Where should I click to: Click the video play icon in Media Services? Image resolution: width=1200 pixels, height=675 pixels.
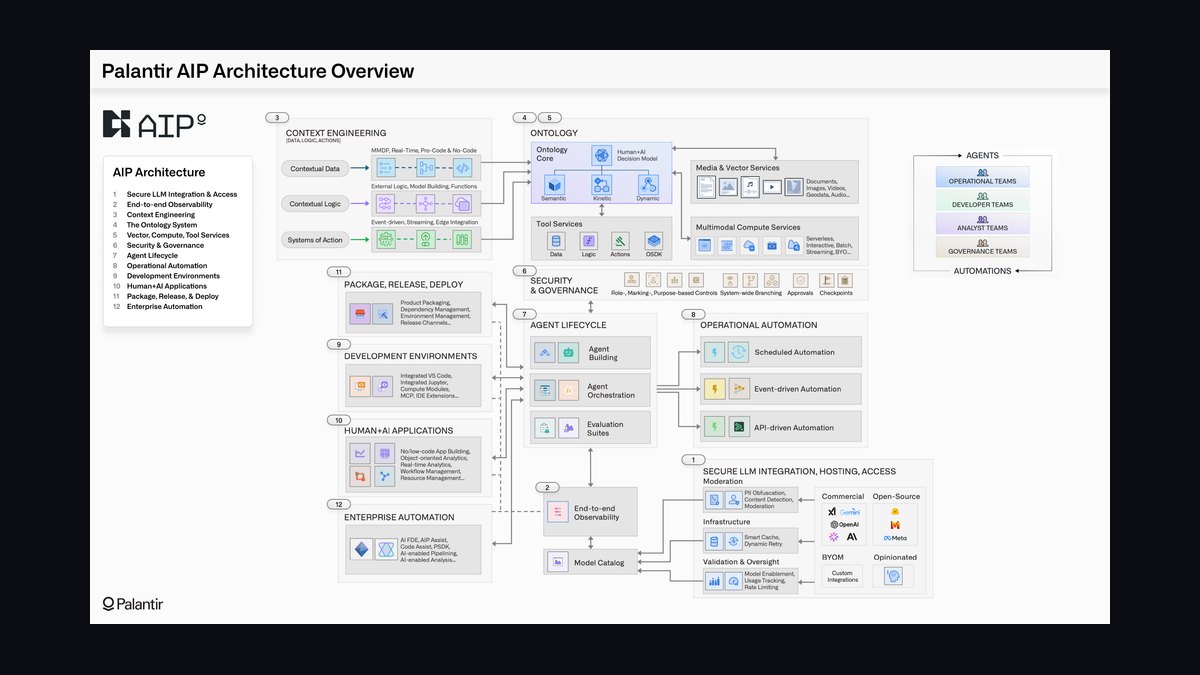pyautogui.click(x=772, y=186)
